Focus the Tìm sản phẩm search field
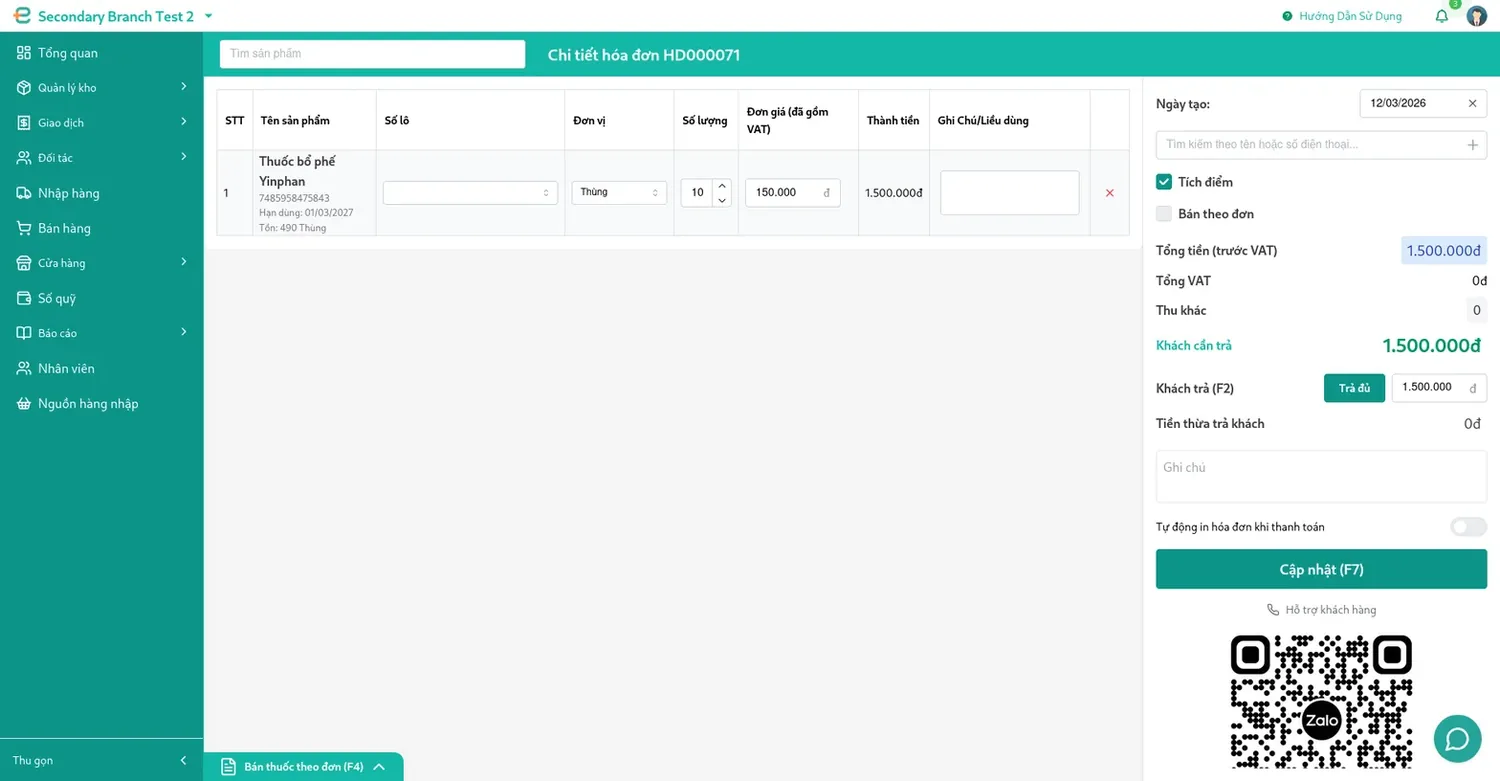Screen dimensions: 1500x781 (372, 54)
